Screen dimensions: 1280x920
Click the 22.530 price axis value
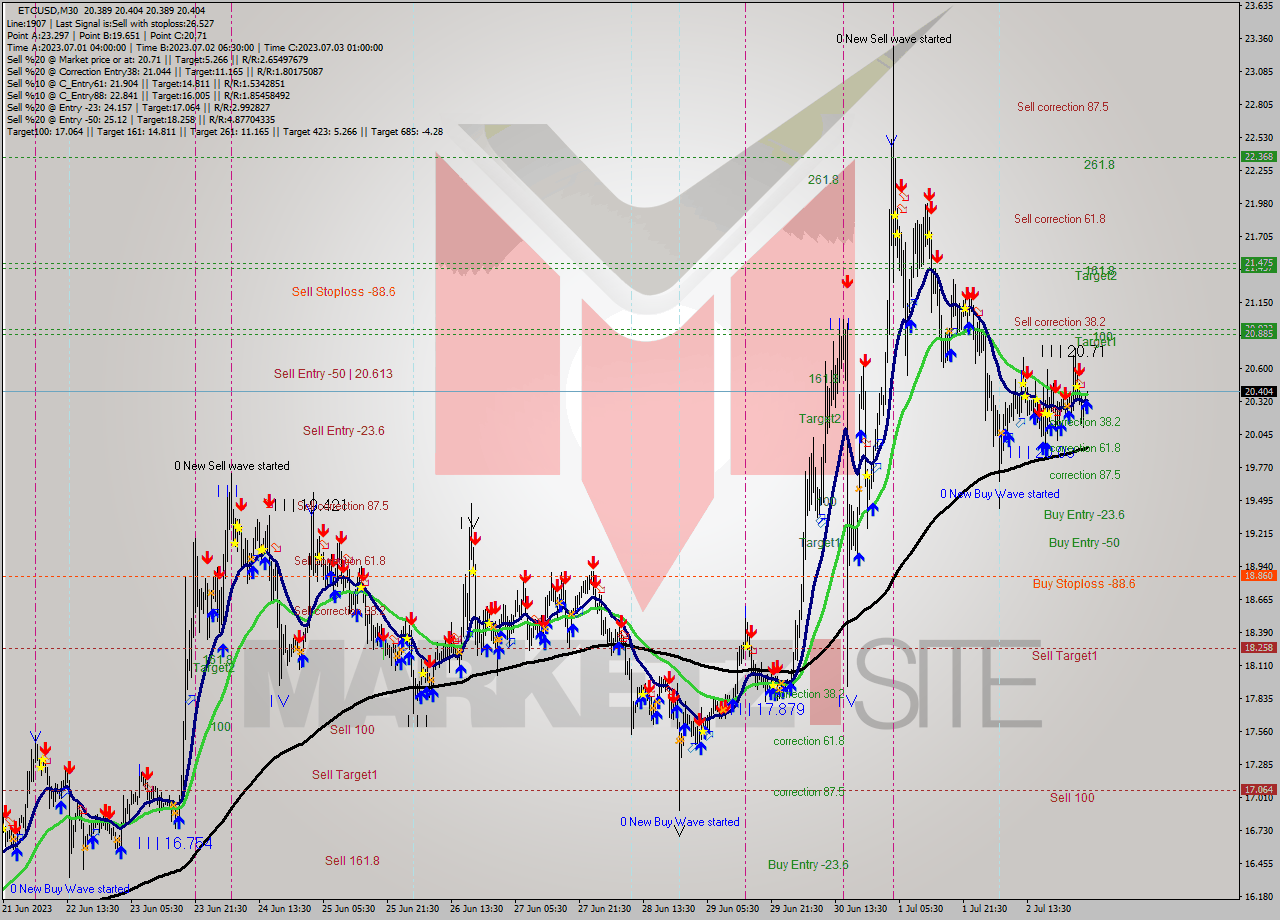(1258, 138)
